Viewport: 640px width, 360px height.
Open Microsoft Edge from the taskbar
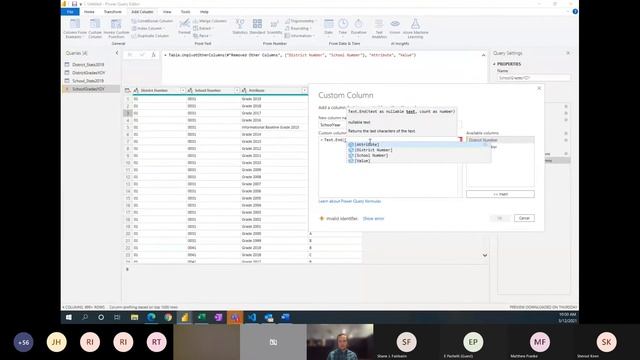(151, 317)
